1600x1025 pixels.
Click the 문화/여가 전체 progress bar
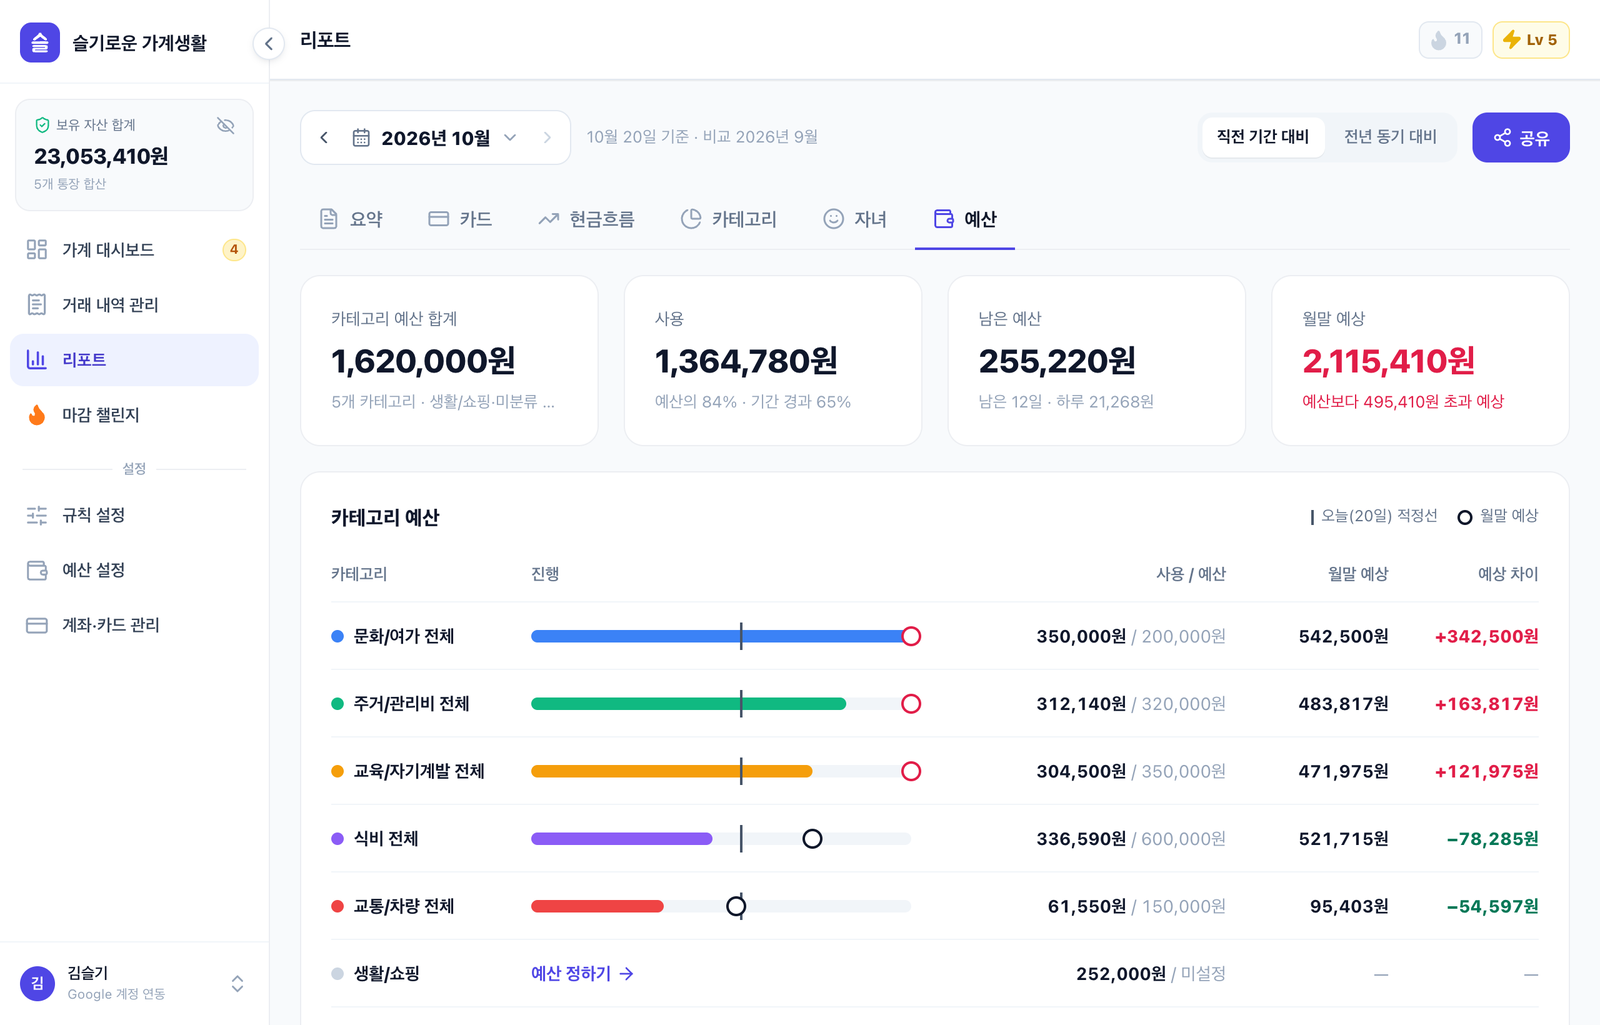pyautogui.click(x=721, y=636)
